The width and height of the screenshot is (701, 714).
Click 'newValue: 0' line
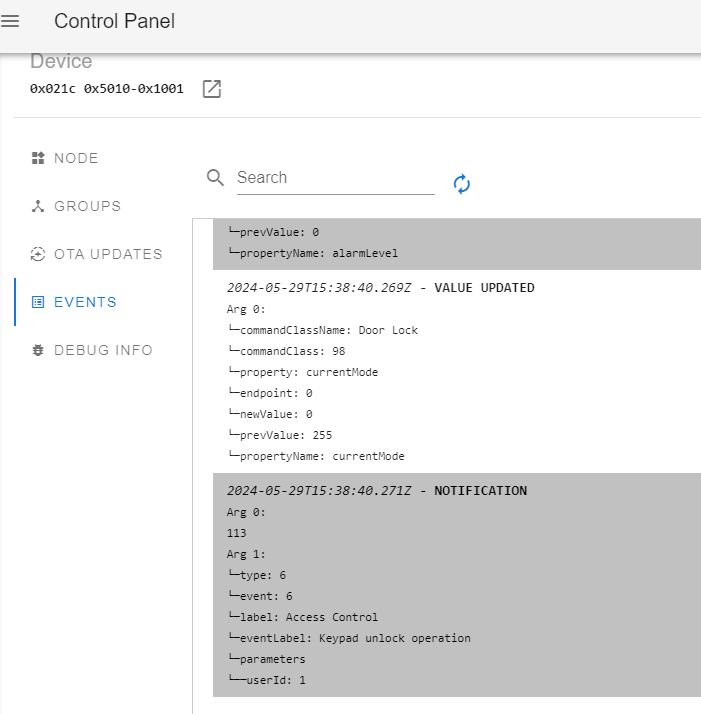click(270, 414)
